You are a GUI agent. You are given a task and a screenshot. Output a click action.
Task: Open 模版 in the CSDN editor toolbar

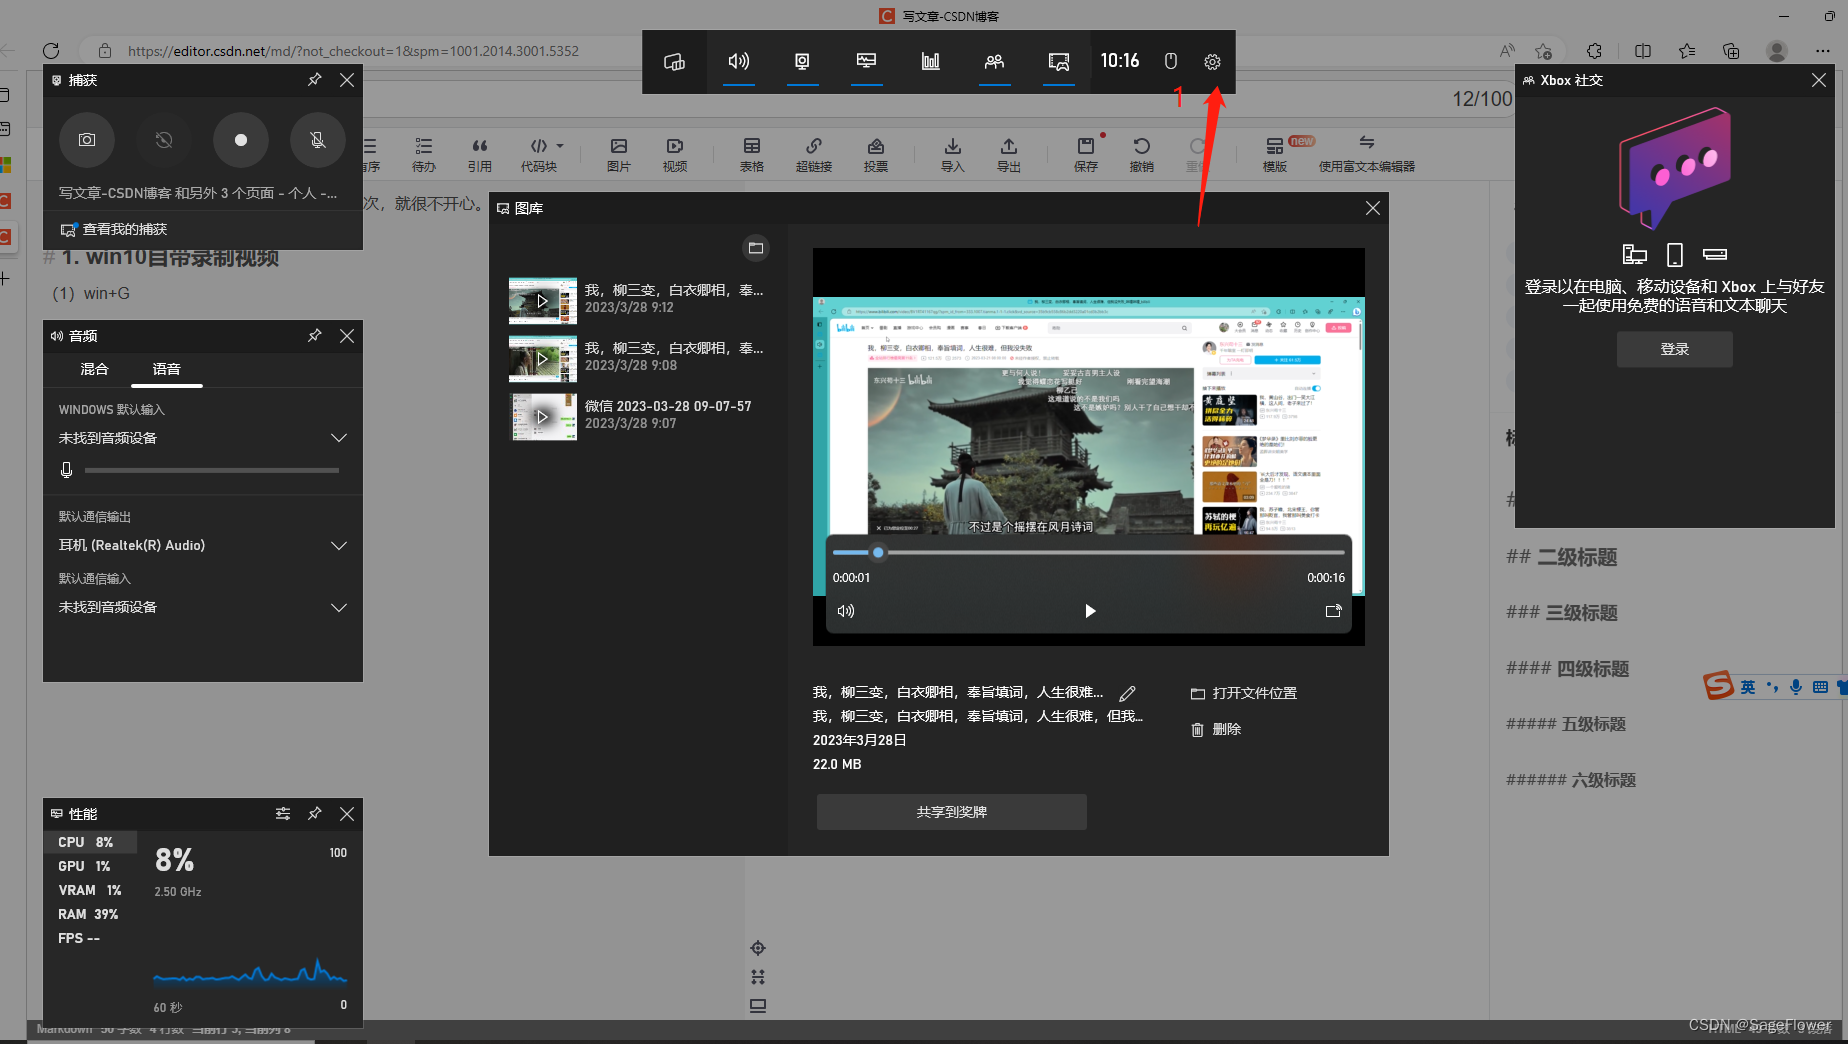click(1275, 155)
